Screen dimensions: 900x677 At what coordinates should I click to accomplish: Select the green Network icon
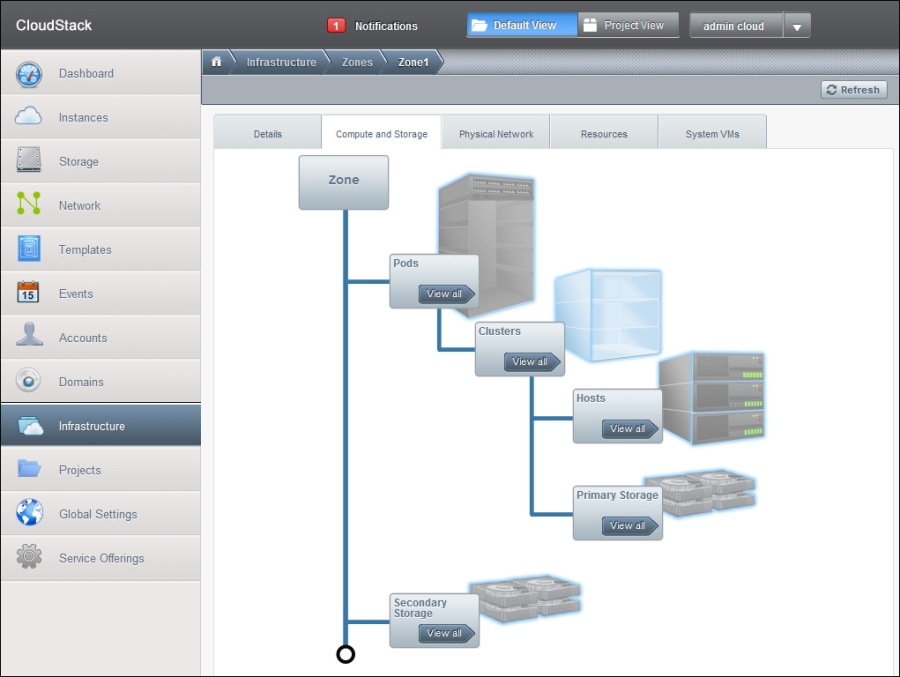point(29,205)
